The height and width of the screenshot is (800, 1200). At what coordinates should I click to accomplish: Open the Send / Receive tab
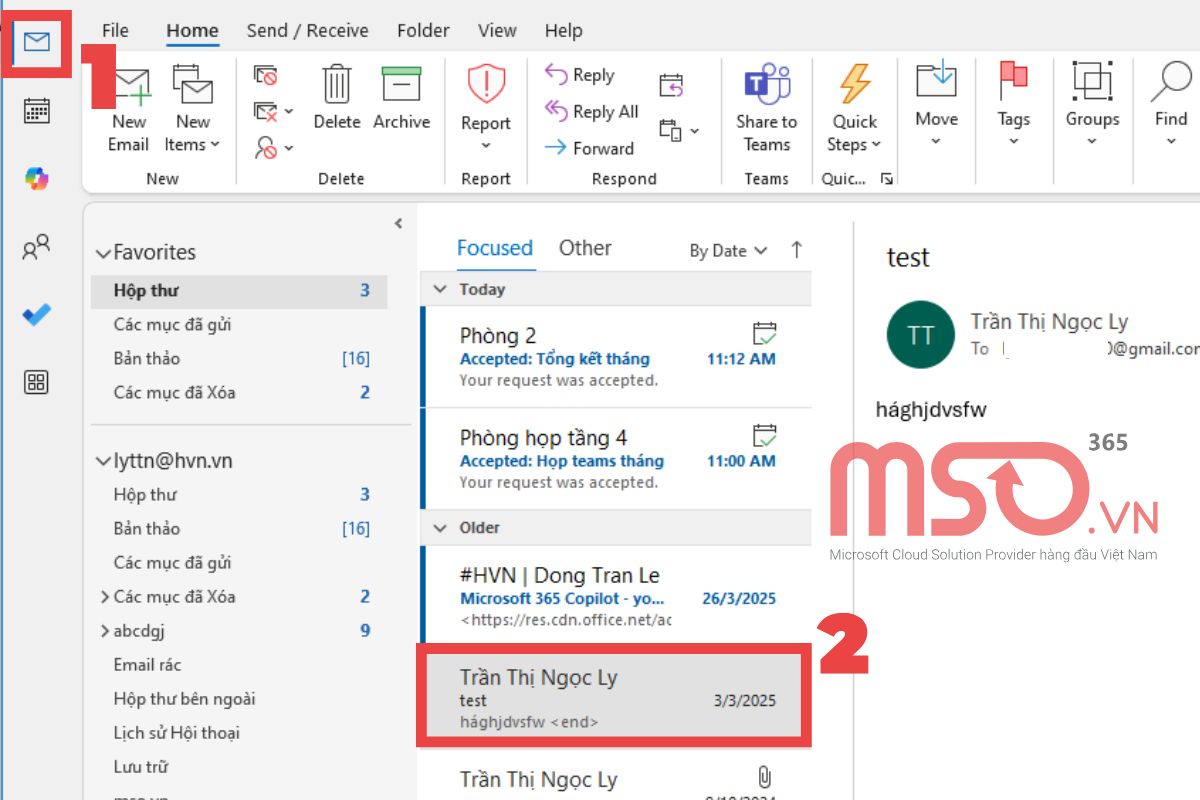point(307,31)
